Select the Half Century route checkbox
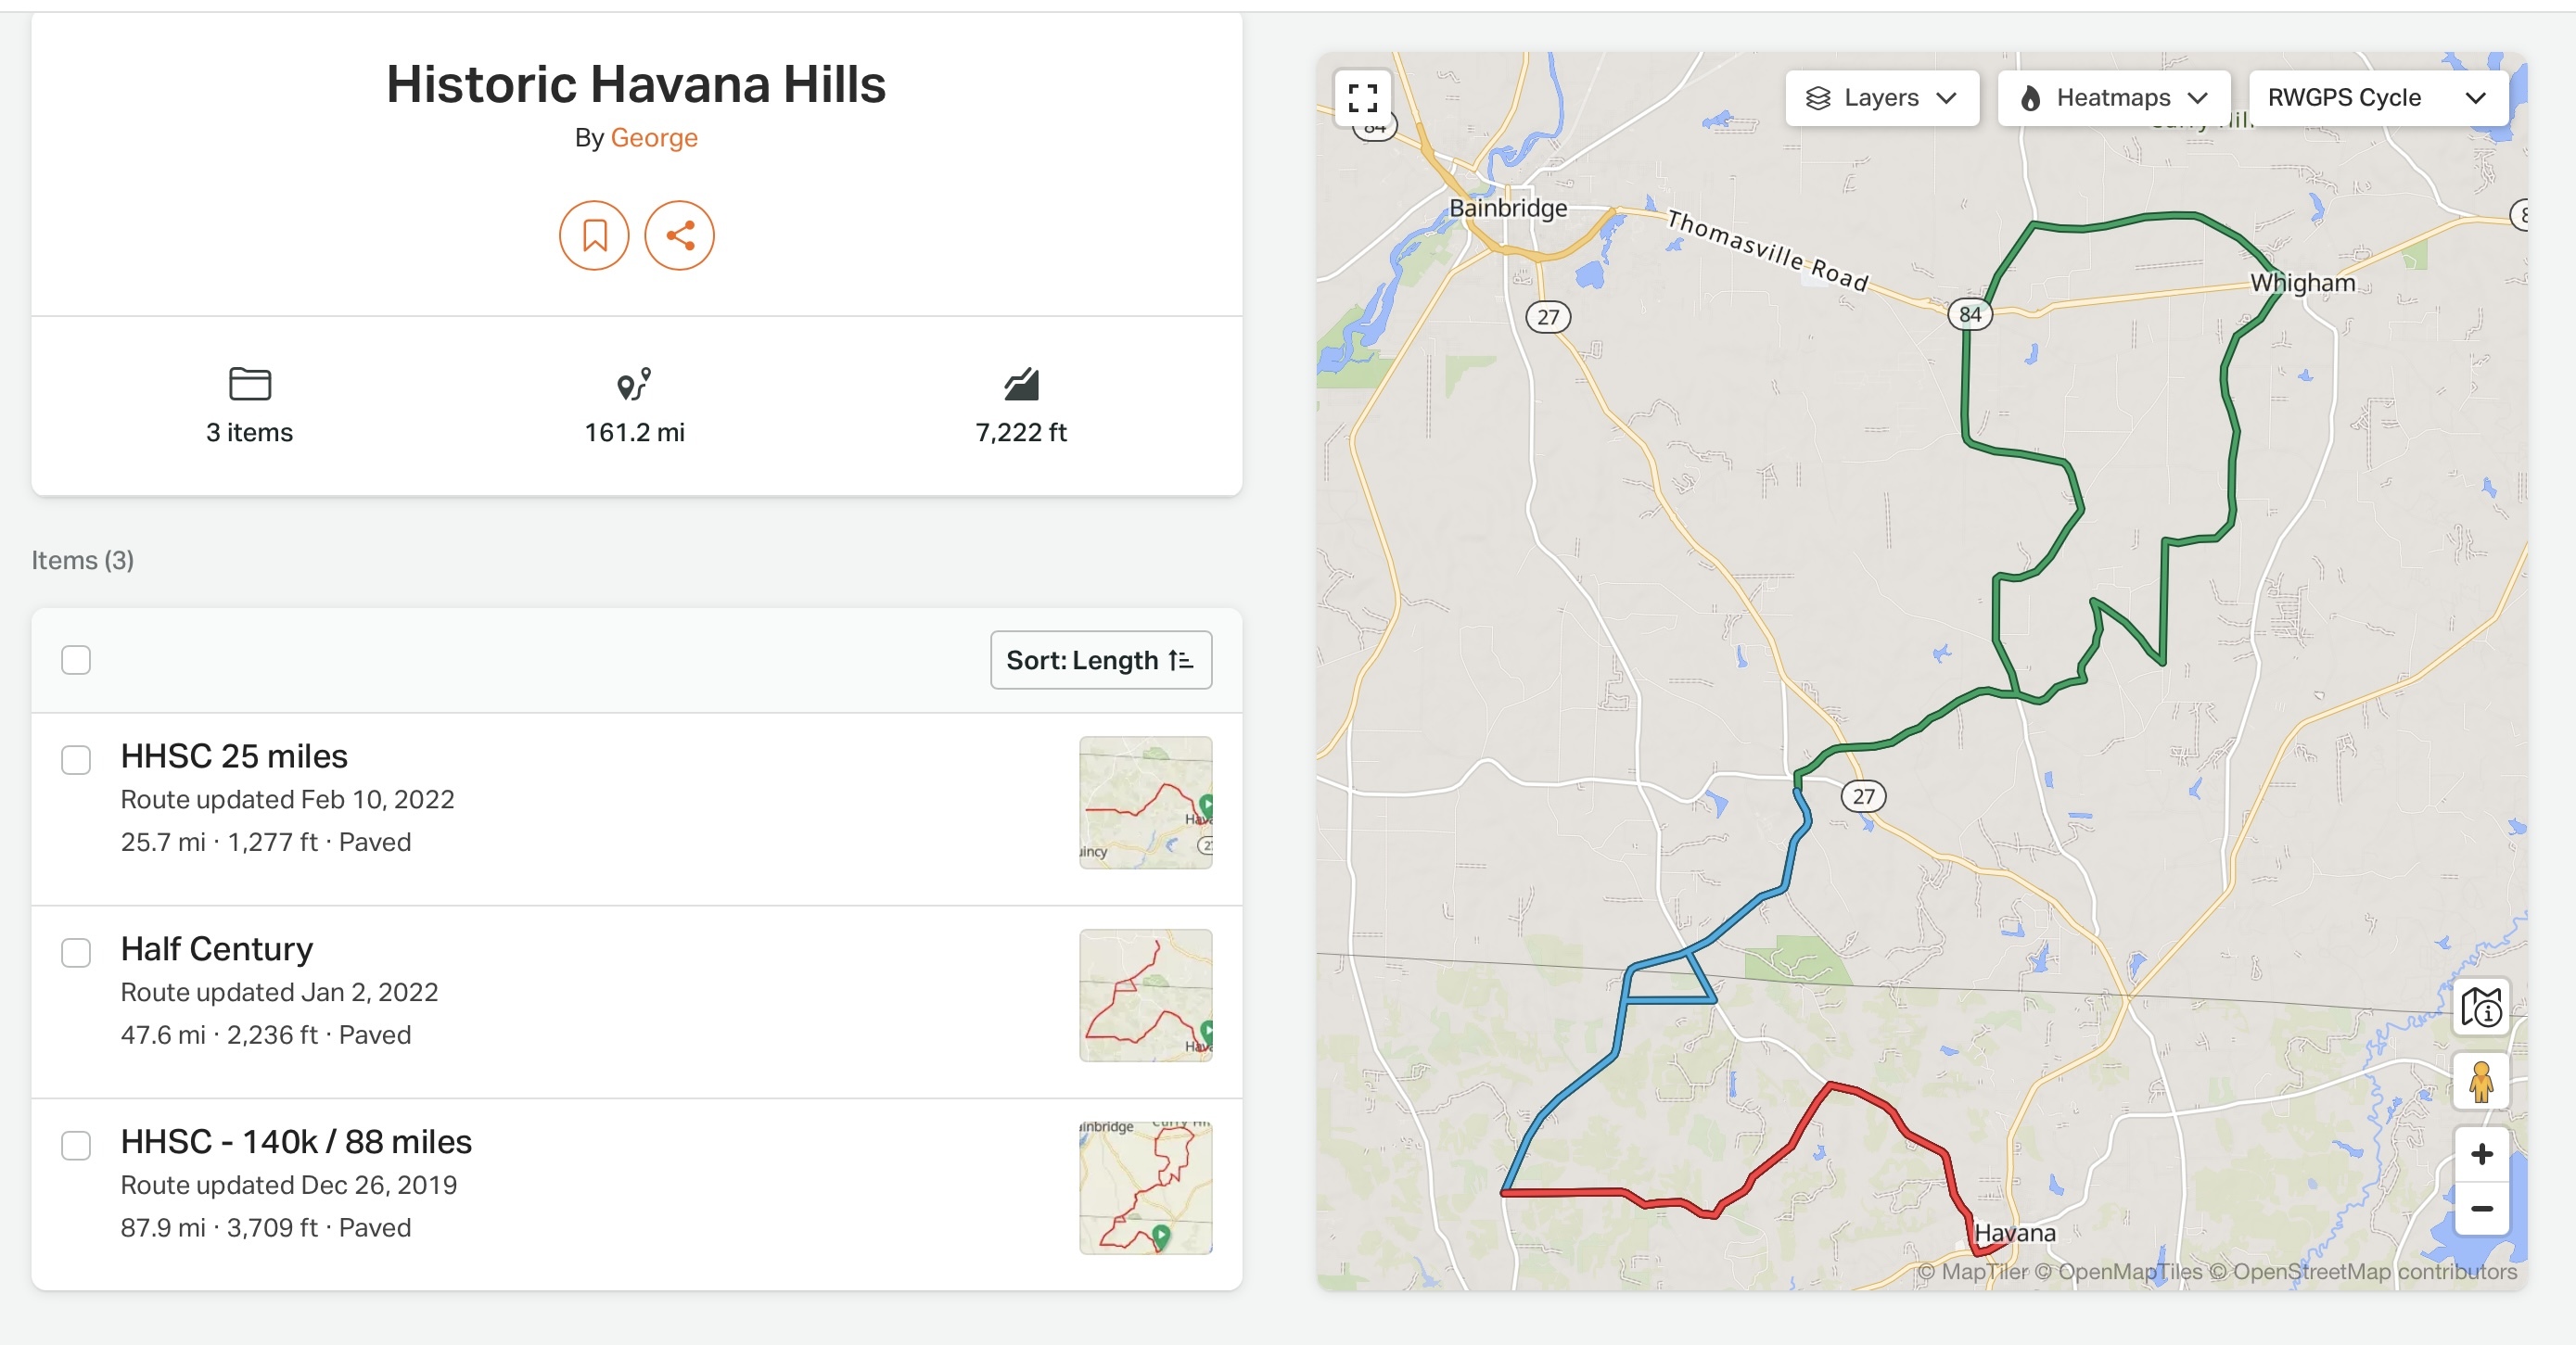Viewport: 2576px width, 1345px height. pos(76,953)
